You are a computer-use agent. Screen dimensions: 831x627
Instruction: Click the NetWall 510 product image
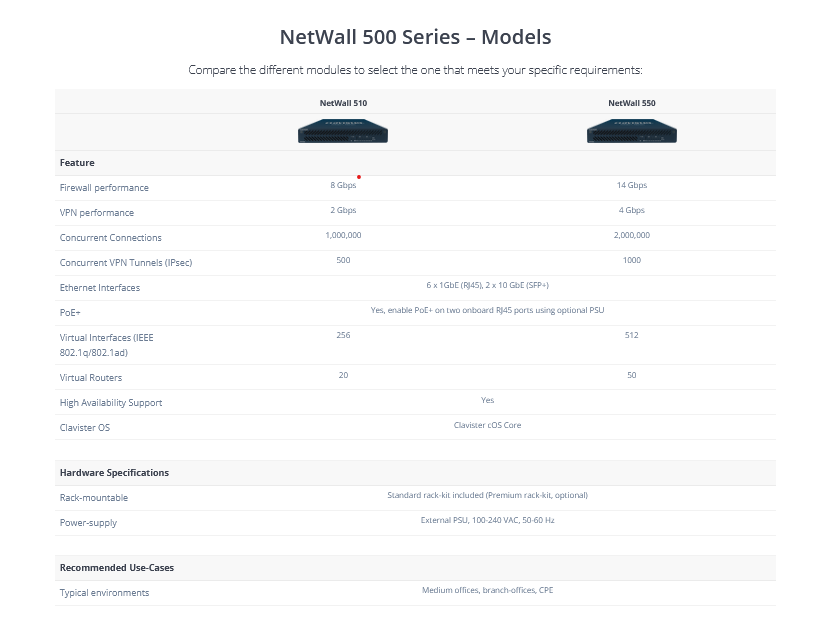[x=343, y=132]
